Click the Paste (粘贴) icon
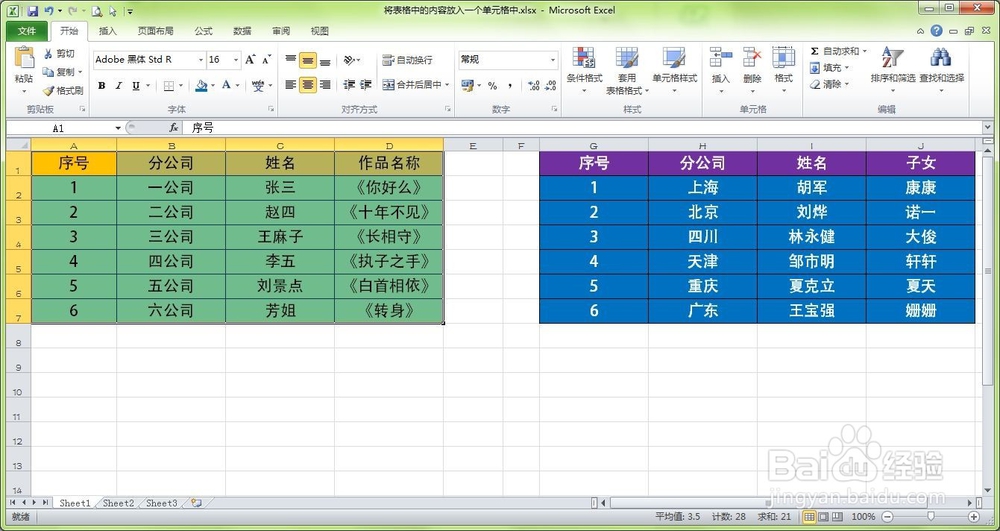This screenshot has height=531, width=1000. [24, 59]
